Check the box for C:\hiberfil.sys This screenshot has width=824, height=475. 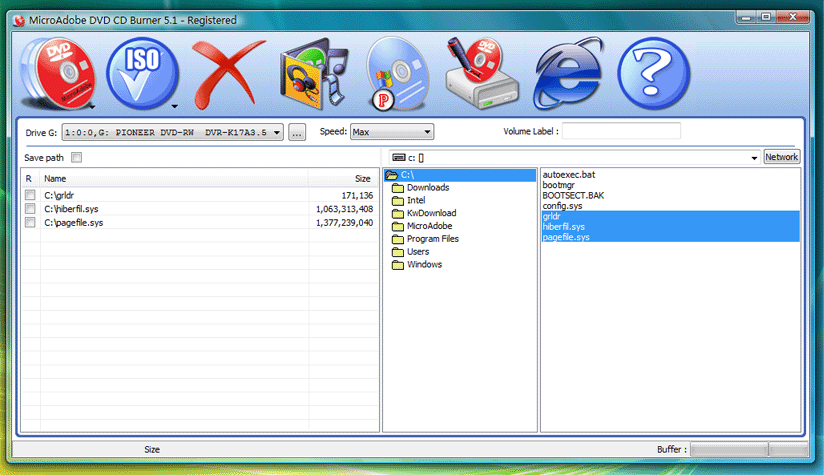[30, 209]
